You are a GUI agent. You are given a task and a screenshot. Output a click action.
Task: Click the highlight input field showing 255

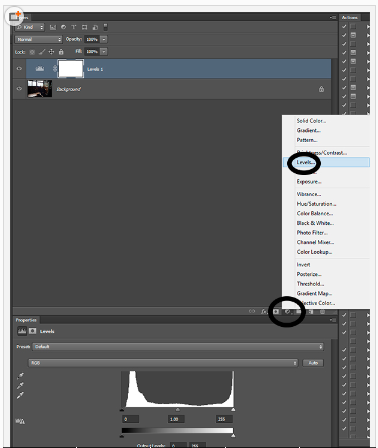tap(224, 419)
